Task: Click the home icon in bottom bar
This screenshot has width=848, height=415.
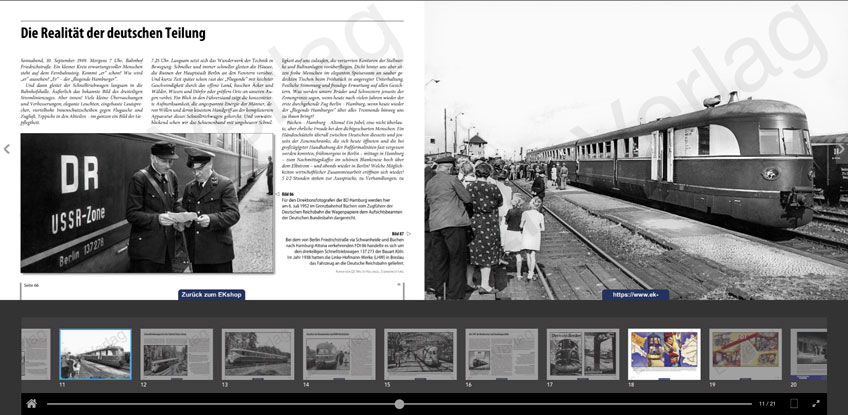Action: 31,403
